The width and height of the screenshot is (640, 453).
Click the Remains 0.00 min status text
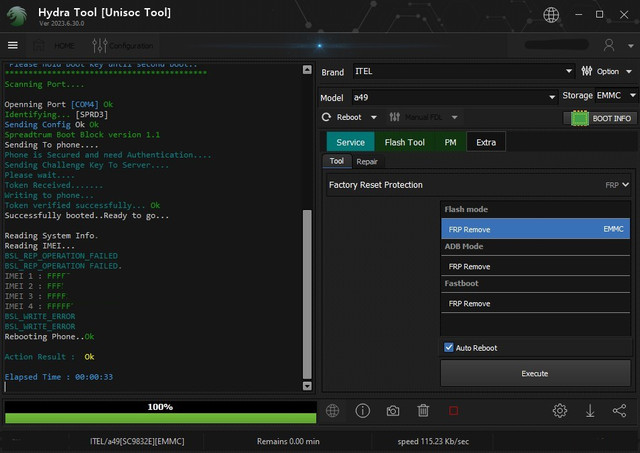[x=288, y=441]
